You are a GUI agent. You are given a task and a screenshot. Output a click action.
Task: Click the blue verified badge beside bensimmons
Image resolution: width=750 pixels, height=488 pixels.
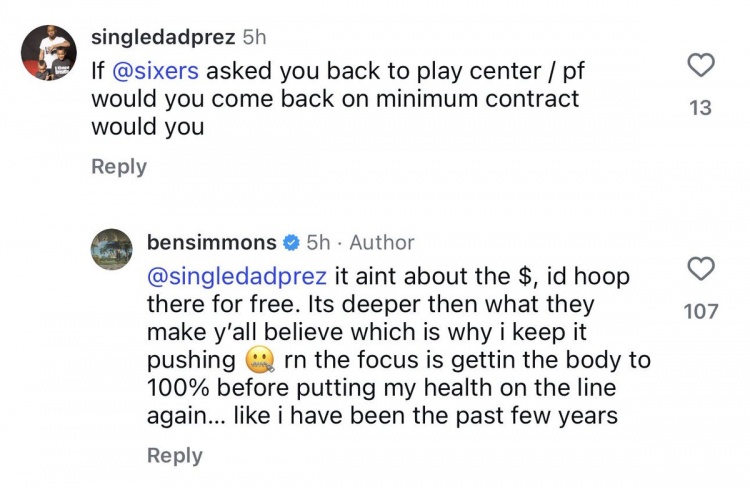click(x=289, y=242)
